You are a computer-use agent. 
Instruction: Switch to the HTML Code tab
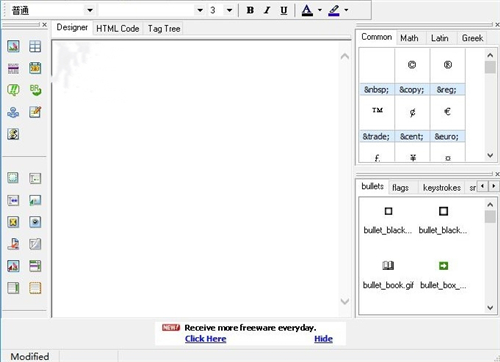118,29
